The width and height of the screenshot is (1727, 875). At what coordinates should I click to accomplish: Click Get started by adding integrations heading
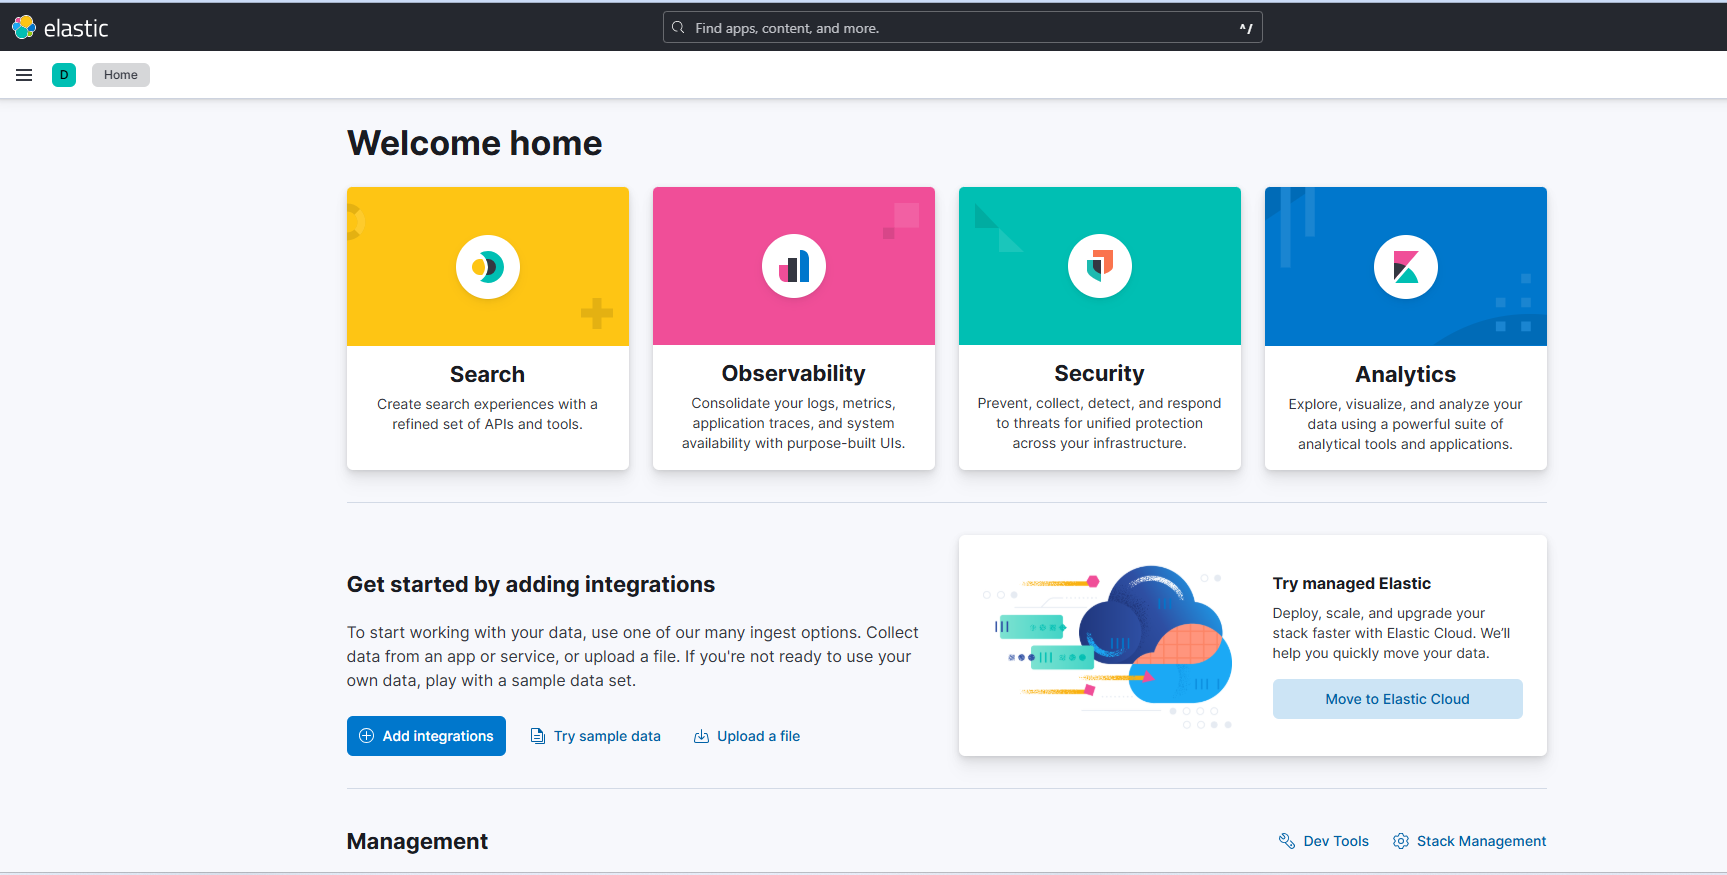click(x=530, y=584)
